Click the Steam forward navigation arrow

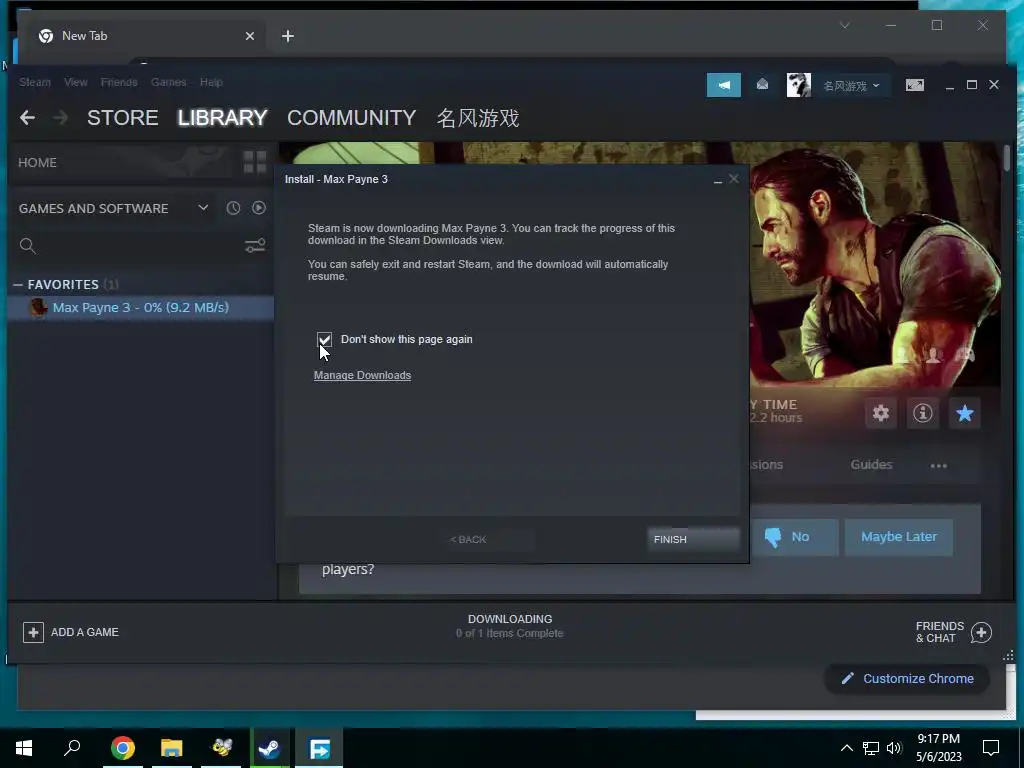click(60, 118)
